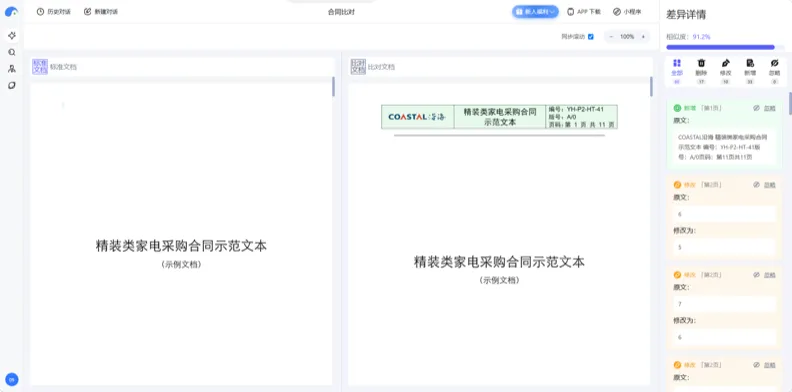Click the modified-to value 6
Image resolution: width=792 pixels, height=392 pixels.
[724, 337]
